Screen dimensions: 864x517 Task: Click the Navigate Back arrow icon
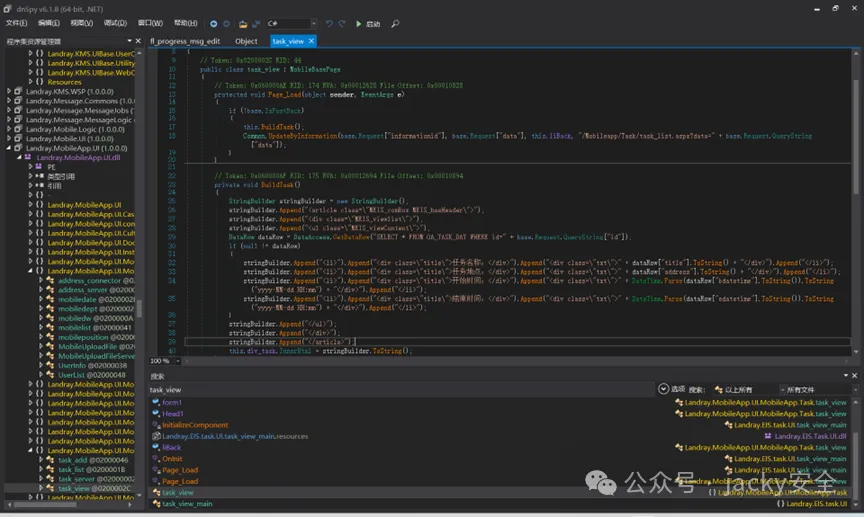coord(214,24)
